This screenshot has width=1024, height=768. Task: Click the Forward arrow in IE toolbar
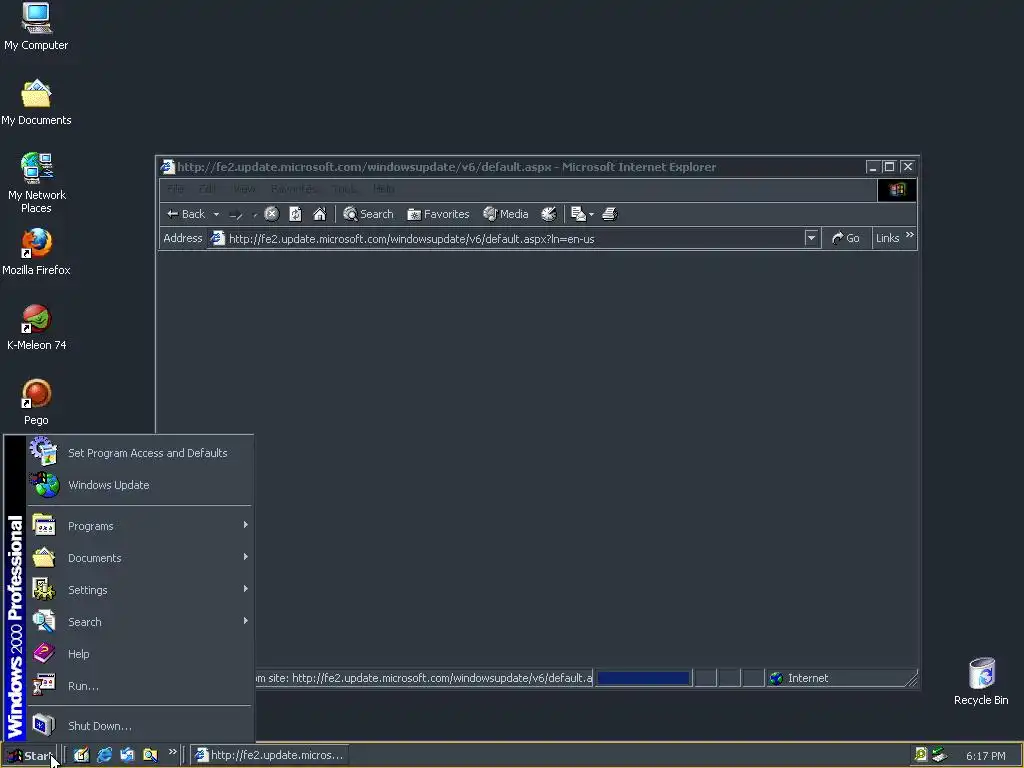point(236,214)
